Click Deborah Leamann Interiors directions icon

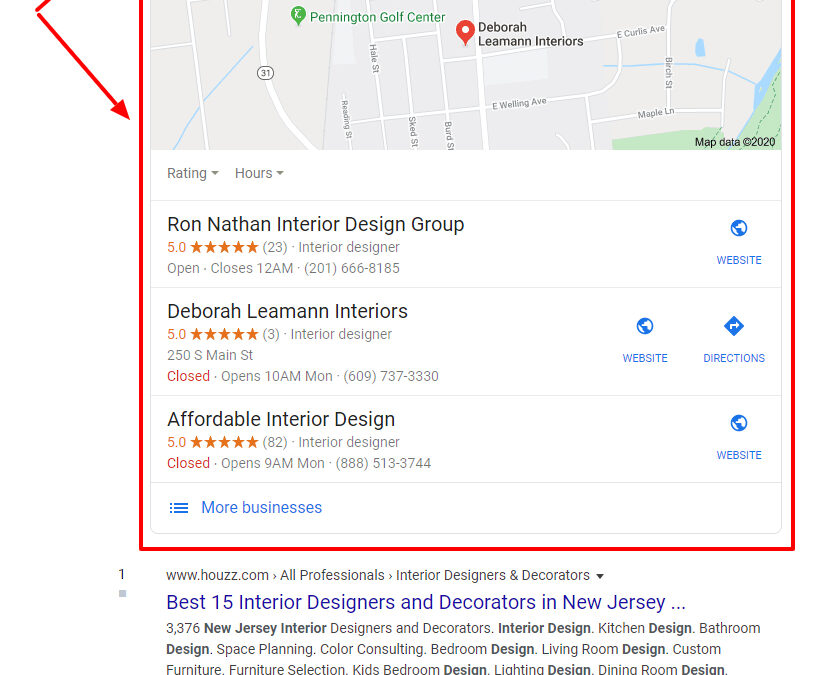[x=734, y=326]
